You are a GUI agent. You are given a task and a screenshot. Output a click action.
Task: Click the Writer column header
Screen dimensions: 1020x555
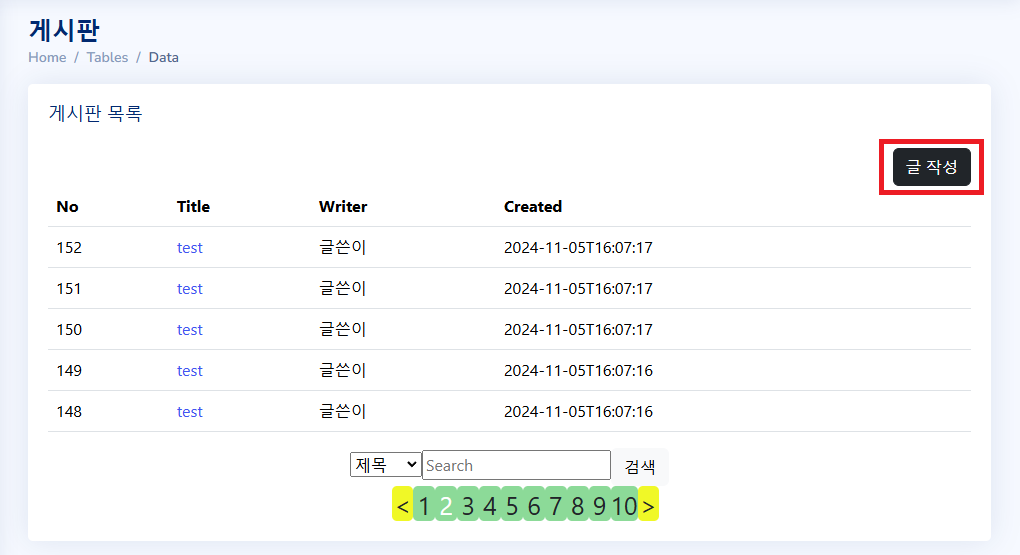(x=343, y=207)
